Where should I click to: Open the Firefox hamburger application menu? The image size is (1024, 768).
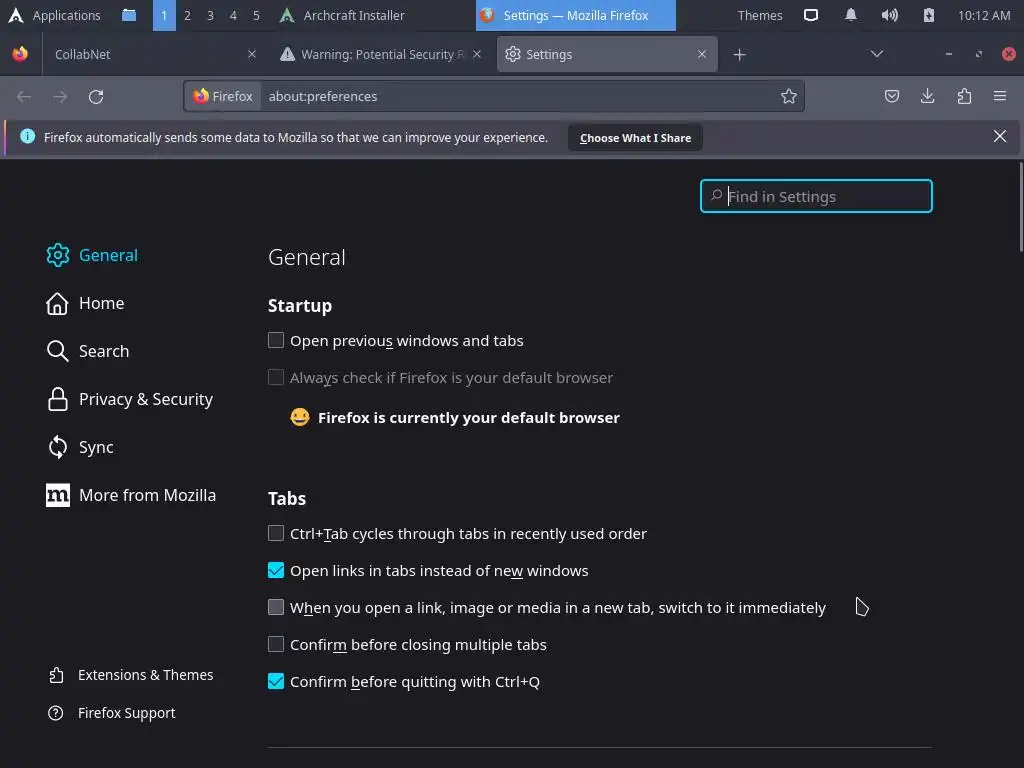click(x=1000, y=96)
